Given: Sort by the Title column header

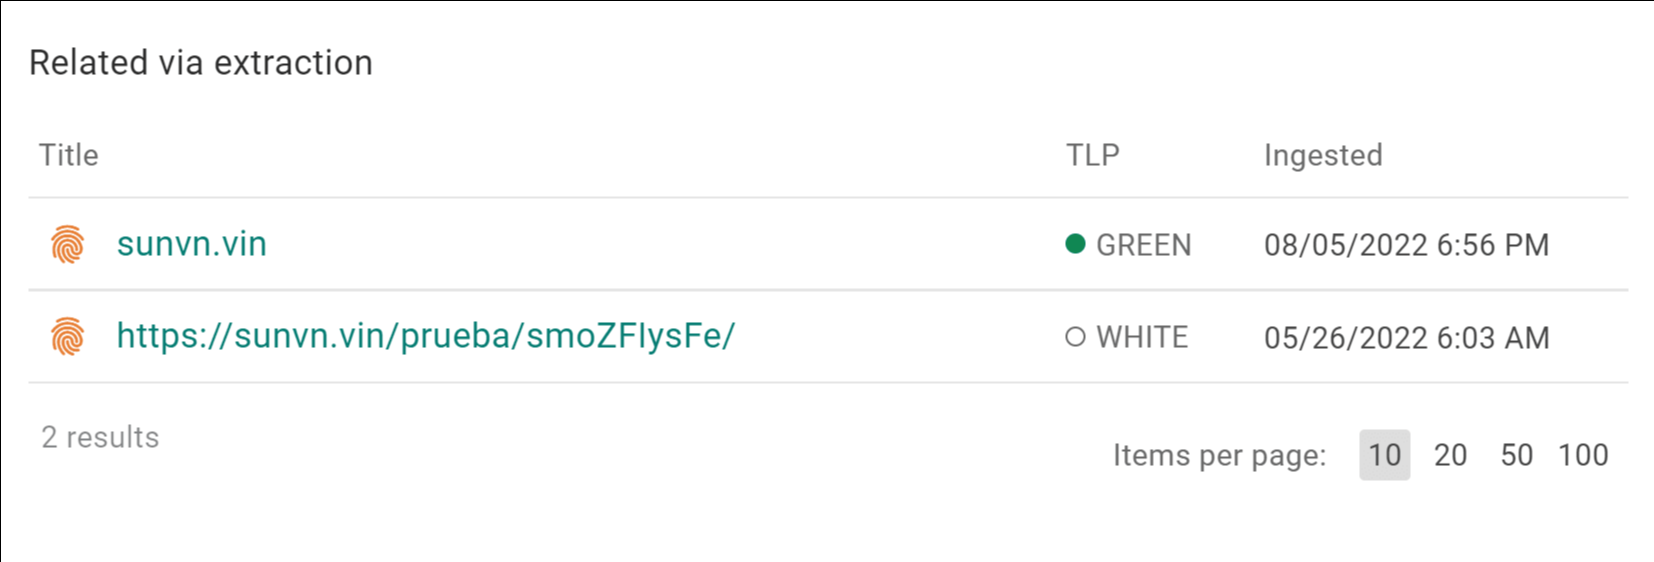Looking at the screenshot, I should click(69, 155).
